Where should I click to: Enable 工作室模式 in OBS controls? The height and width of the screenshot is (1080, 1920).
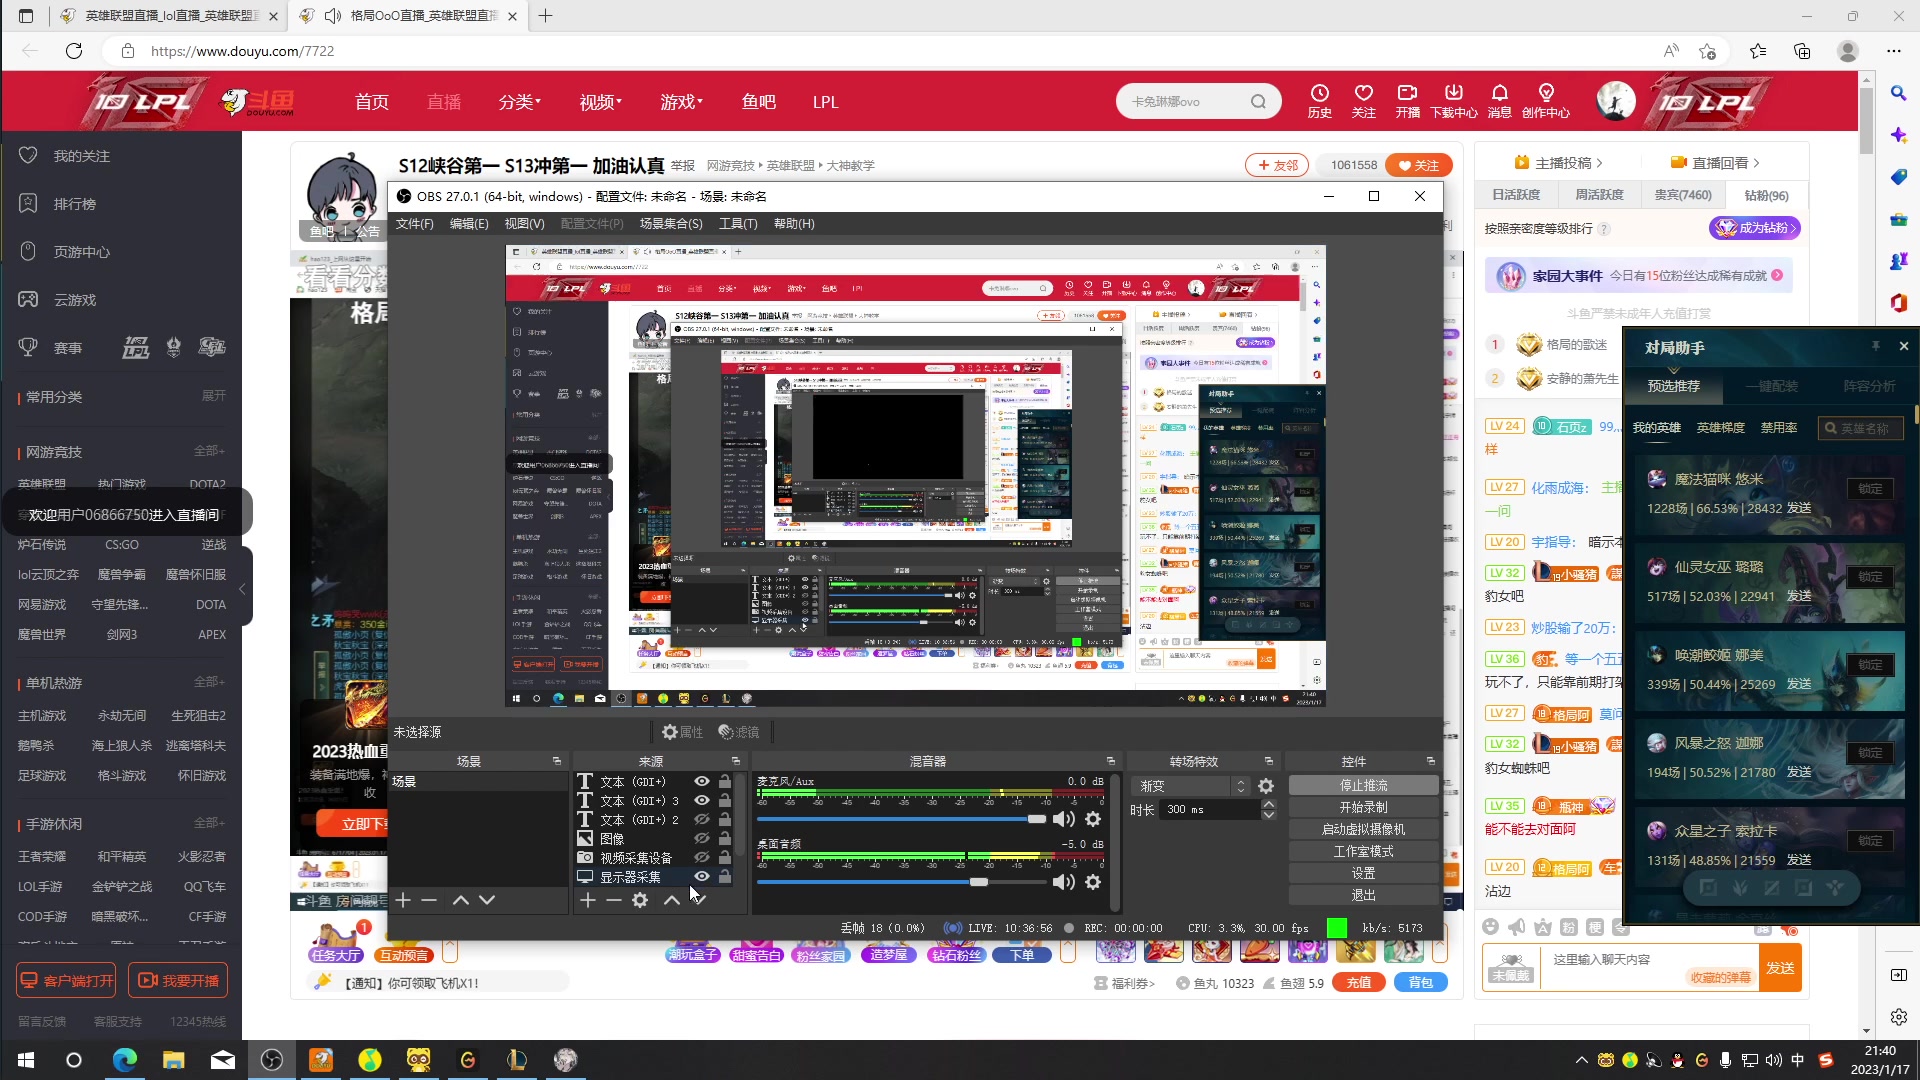1363,852
